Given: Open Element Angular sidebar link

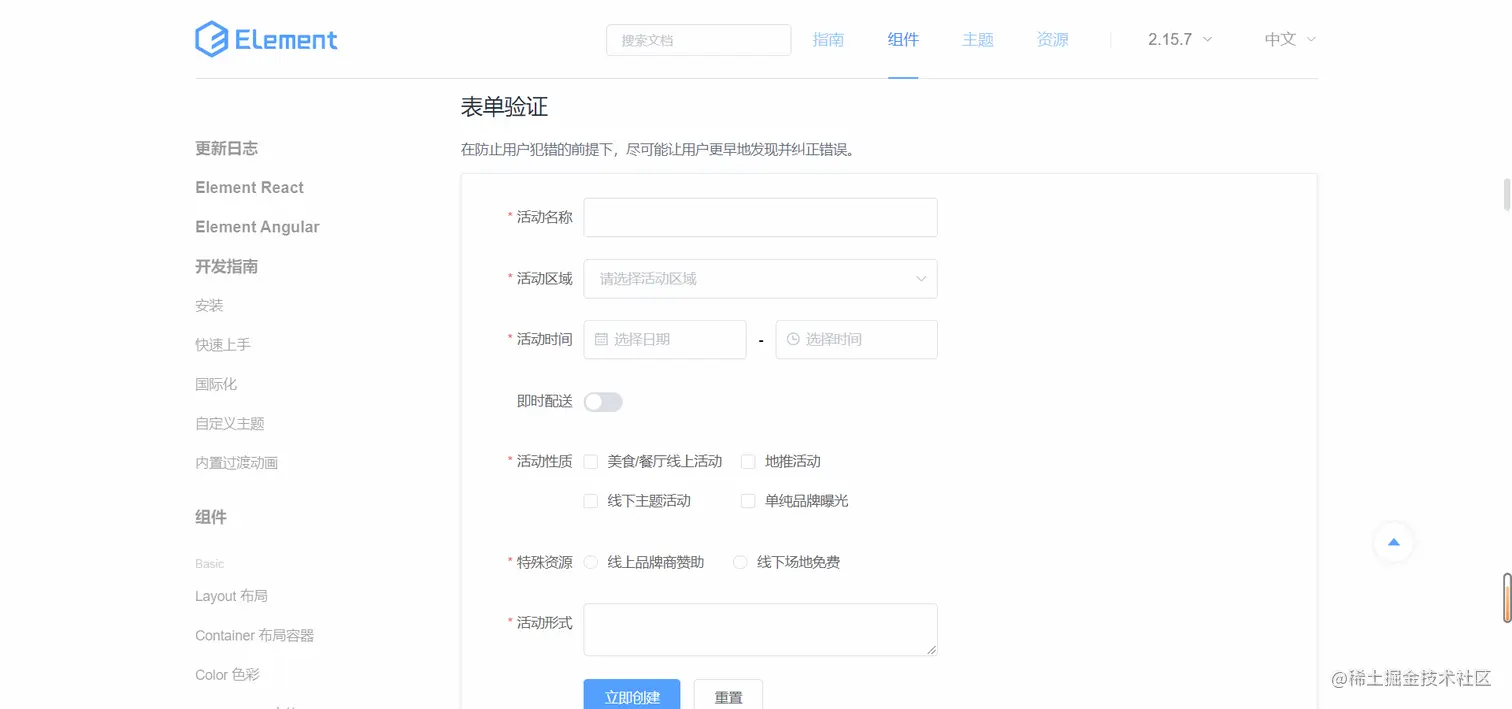Looking at the screenshot, I should coord(257,227).
